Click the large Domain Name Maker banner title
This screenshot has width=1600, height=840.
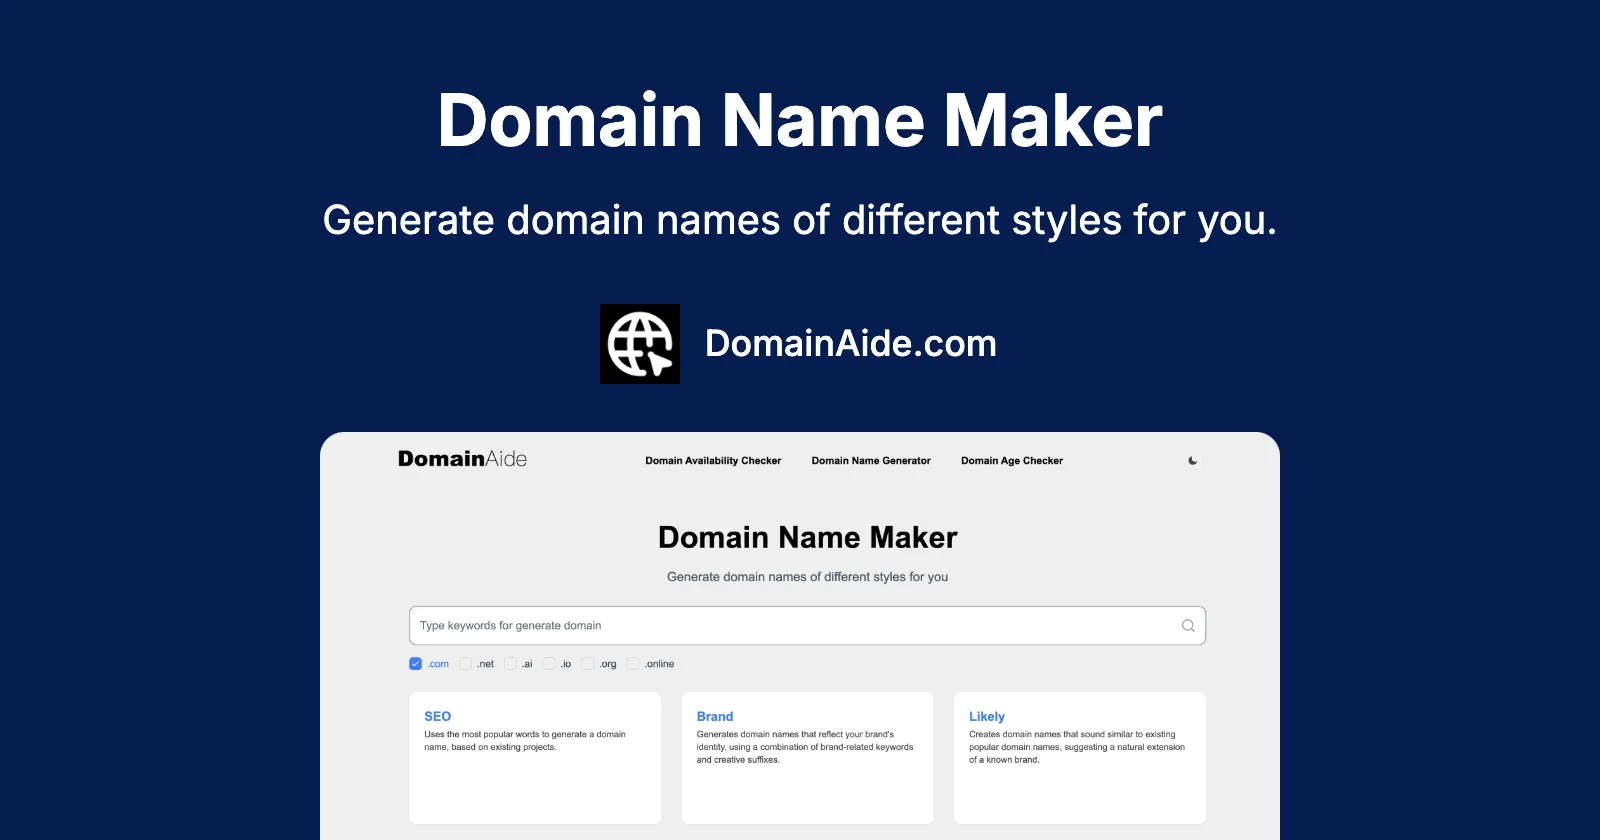800,121
